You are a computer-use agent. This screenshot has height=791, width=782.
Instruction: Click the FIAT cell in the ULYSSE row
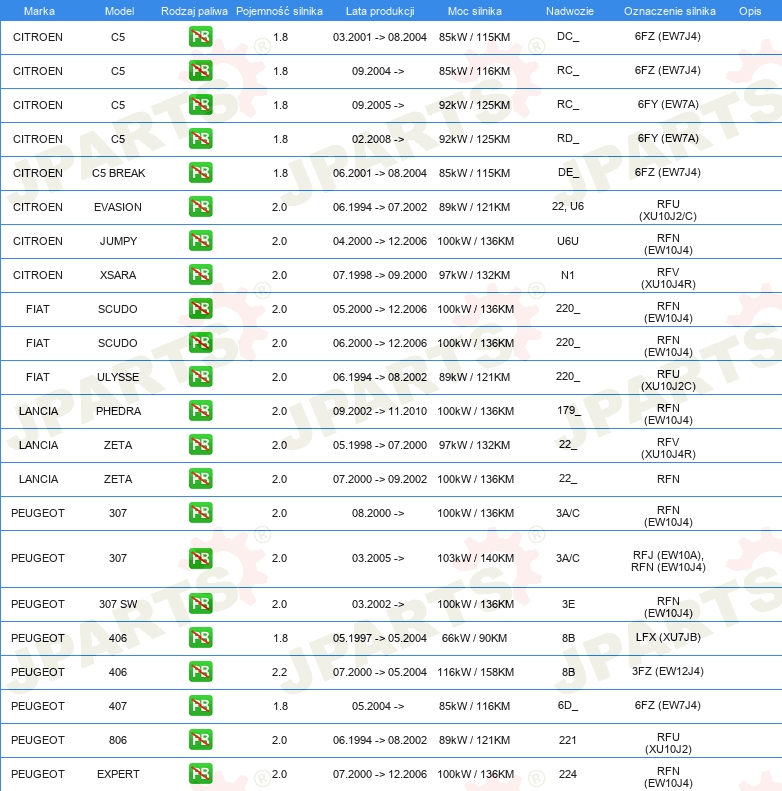[x=38, y=377]
